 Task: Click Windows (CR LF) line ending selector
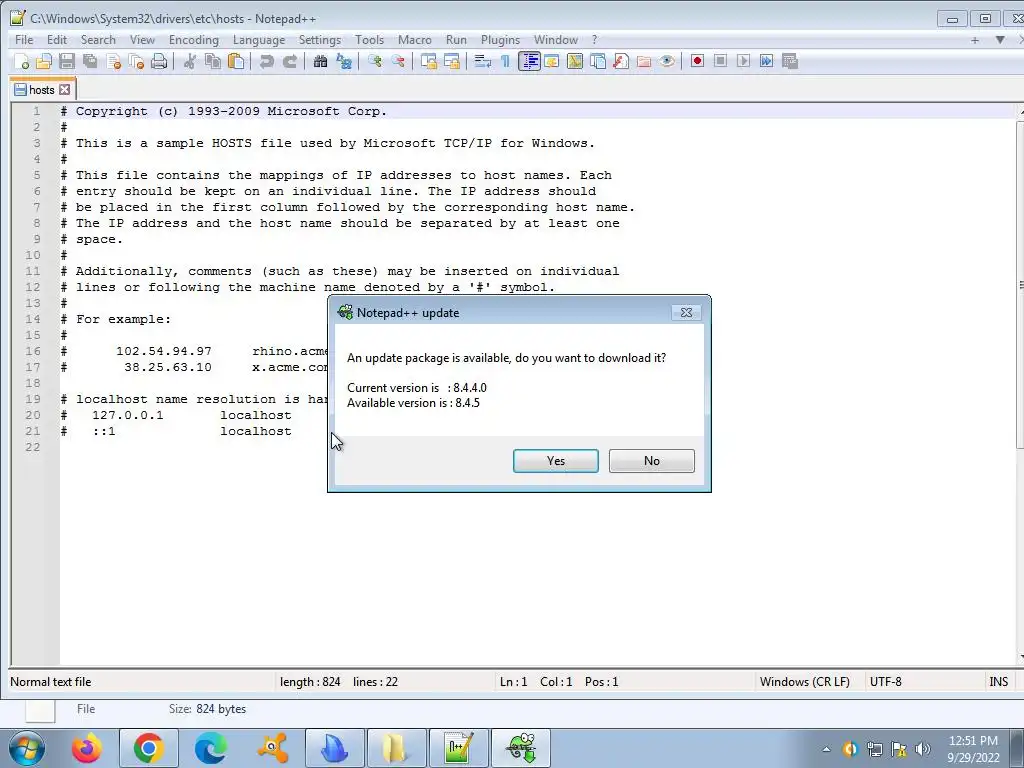pyautogui.click(x=805, y=682)
